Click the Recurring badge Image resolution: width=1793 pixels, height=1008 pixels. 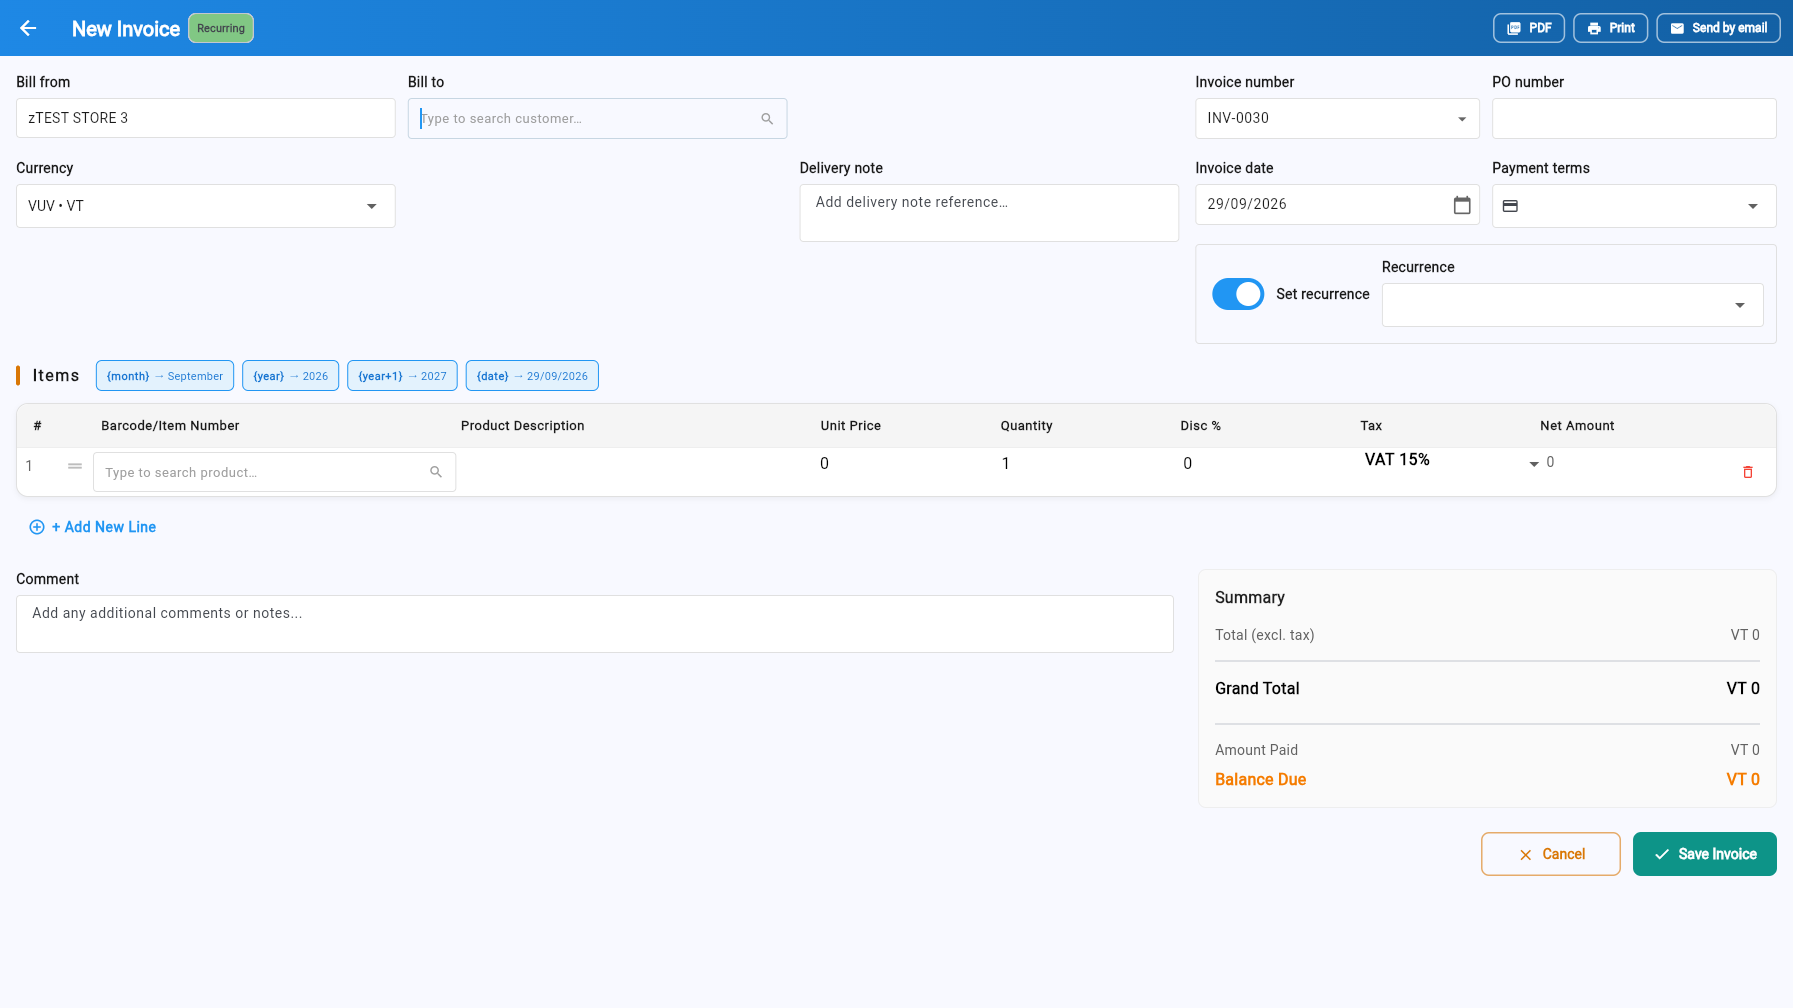point(221,28)
